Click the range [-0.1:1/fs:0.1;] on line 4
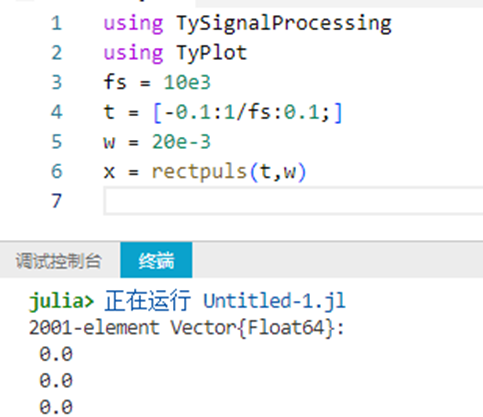Screen dimensions: 483x417 [247, 113]
